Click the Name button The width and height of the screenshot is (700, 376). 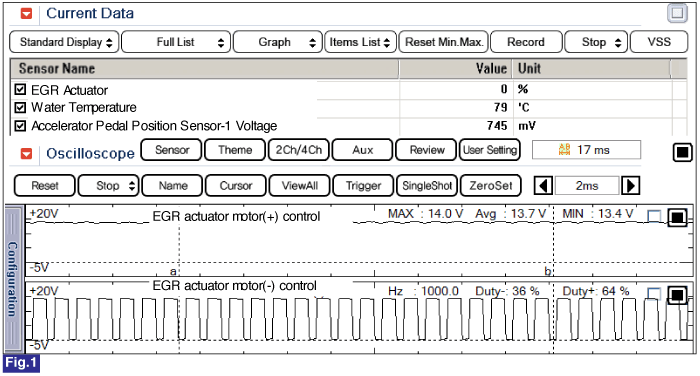pyautogui.click(x=172, y=185)
